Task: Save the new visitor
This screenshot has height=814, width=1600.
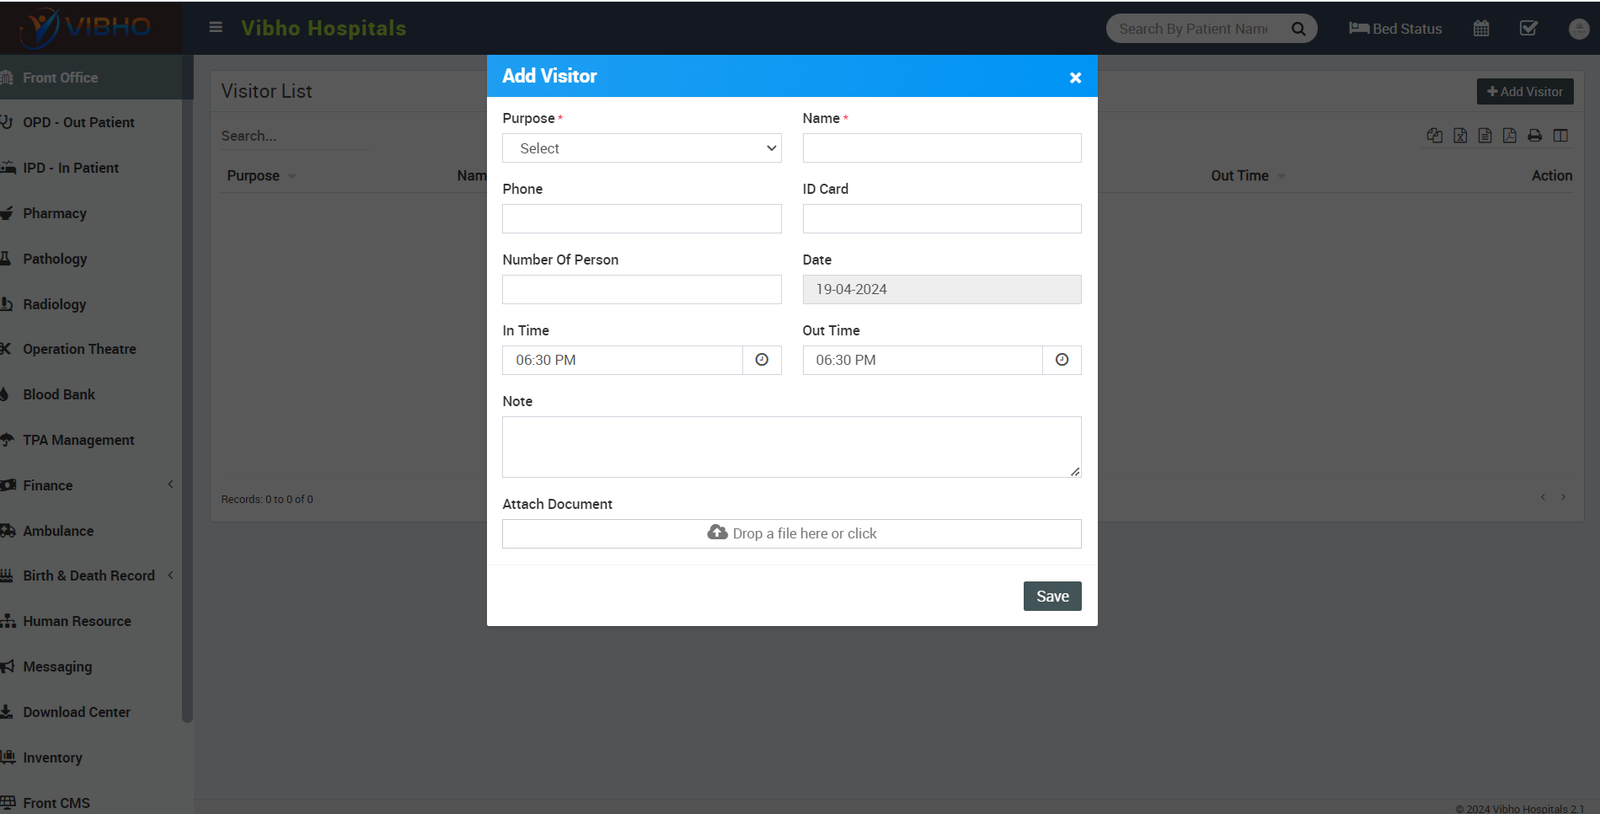Action: pyautogui.click(x=1052, y=596)
